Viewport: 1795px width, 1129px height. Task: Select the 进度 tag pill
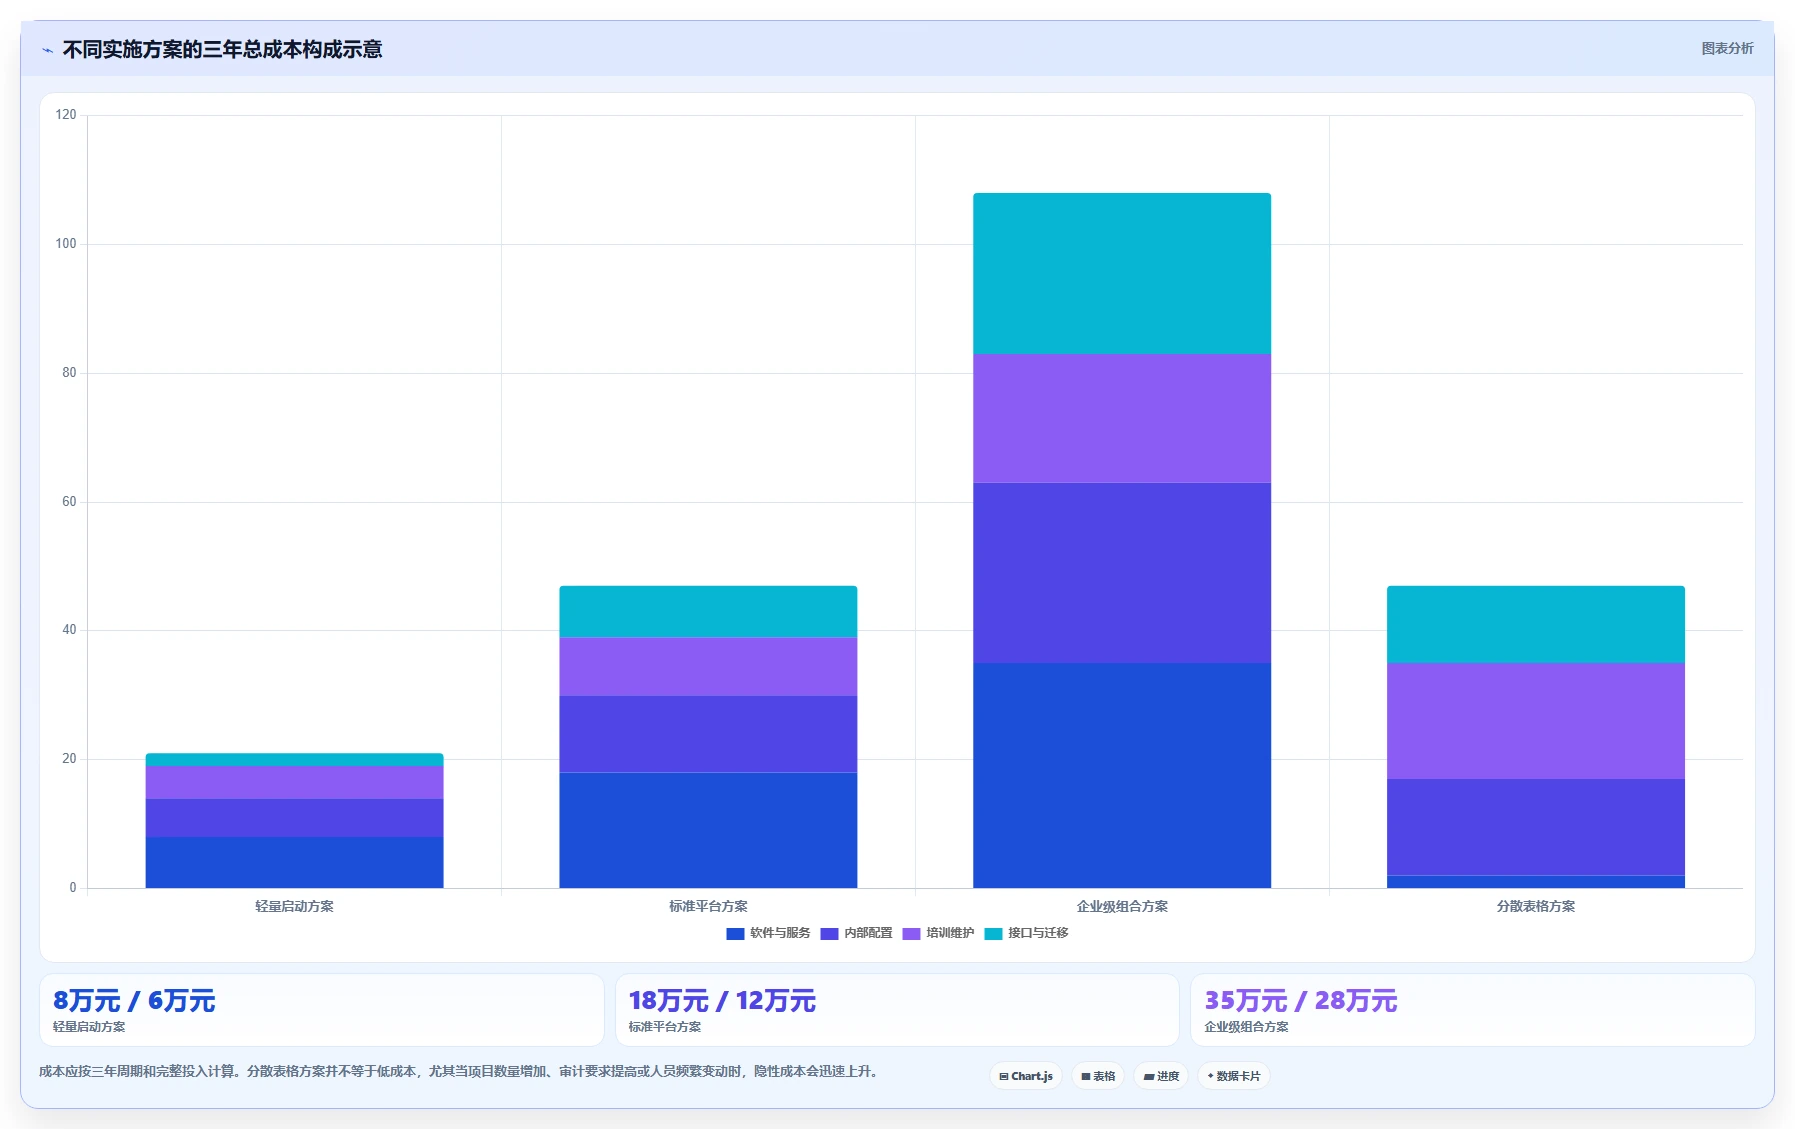click(x=1161, y=1076)
